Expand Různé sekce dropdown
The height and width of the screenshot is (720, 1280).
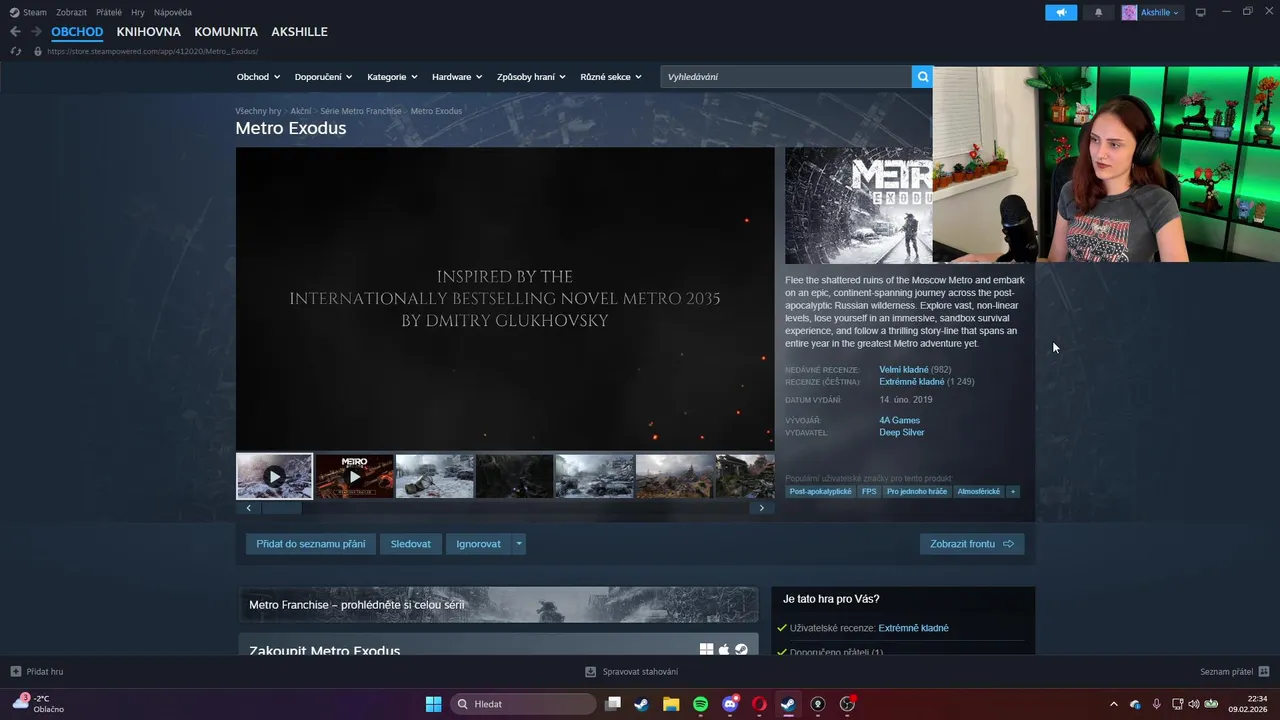611,77
